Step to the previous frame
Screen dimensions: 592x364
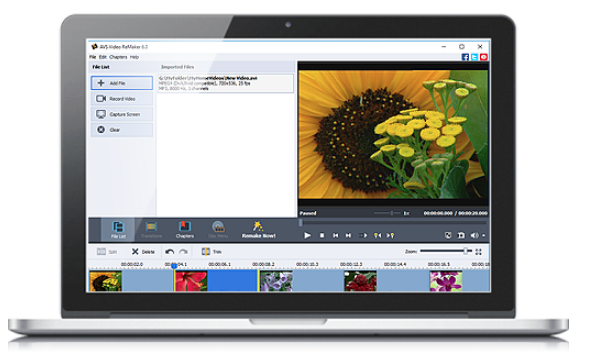point(335,235)
